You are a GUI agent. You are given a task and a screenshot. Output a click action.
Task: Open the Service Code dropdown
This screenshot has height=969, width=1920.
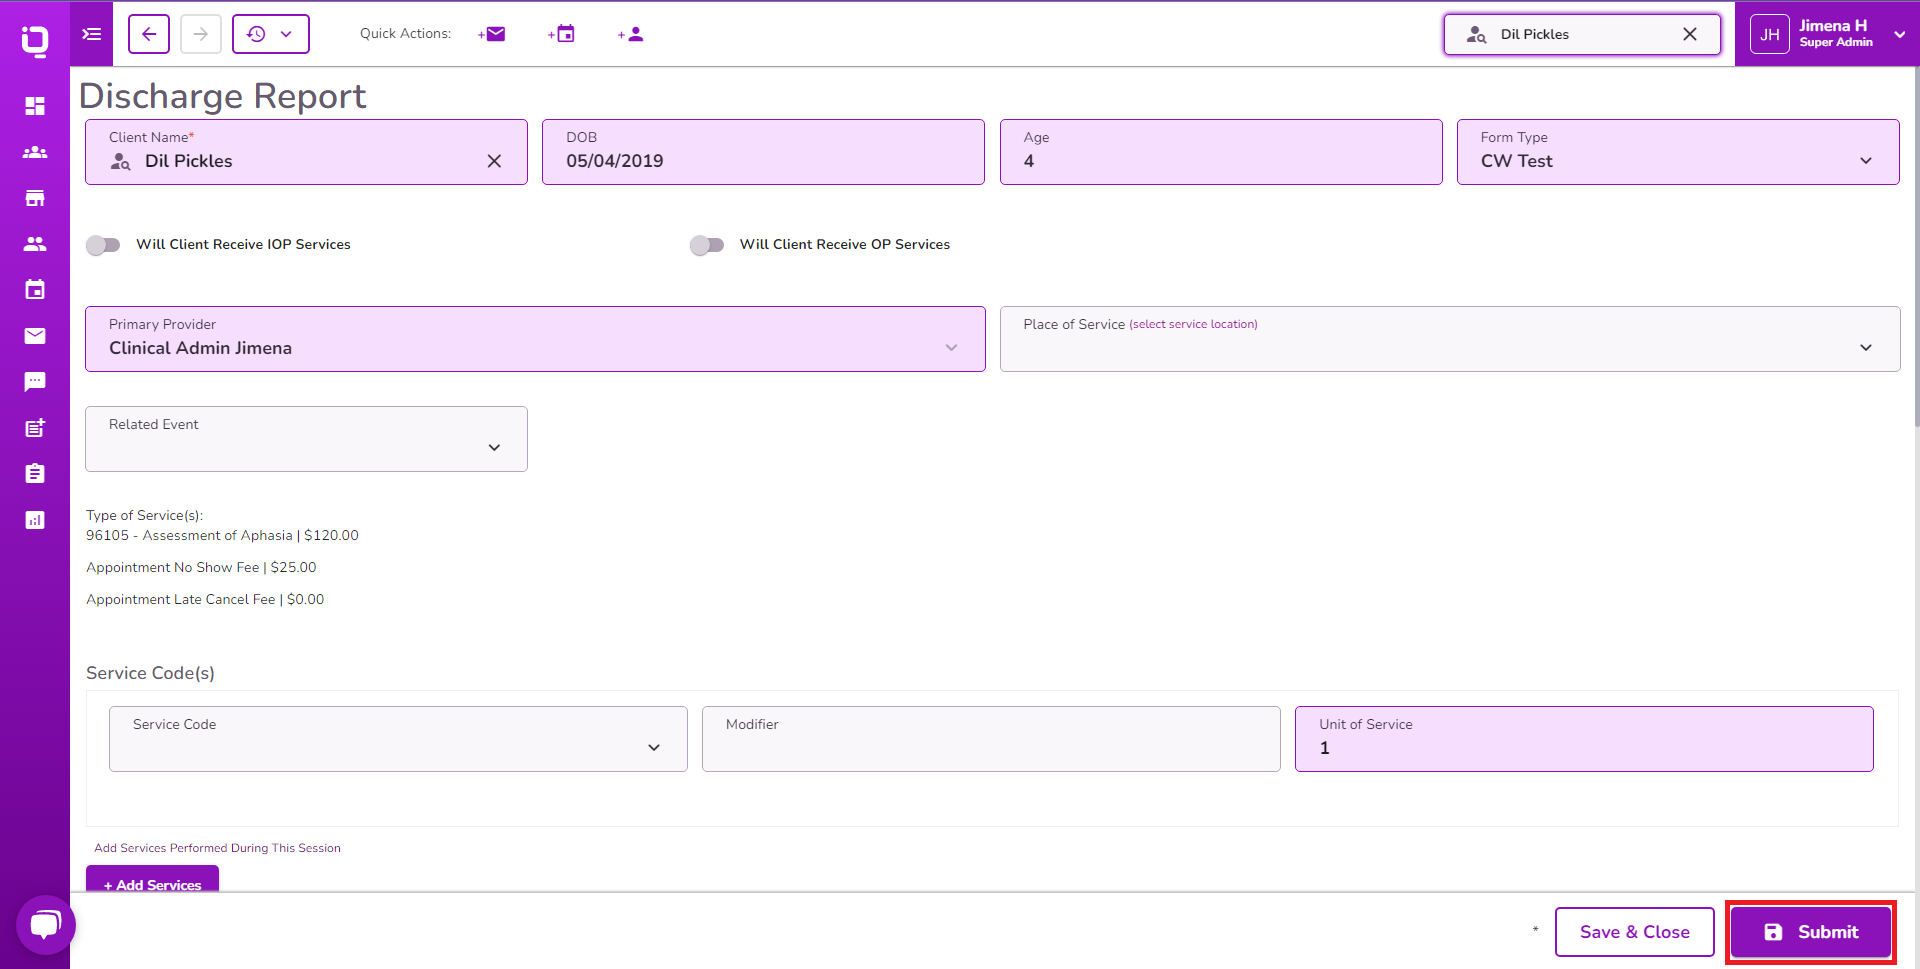(654, 747)
